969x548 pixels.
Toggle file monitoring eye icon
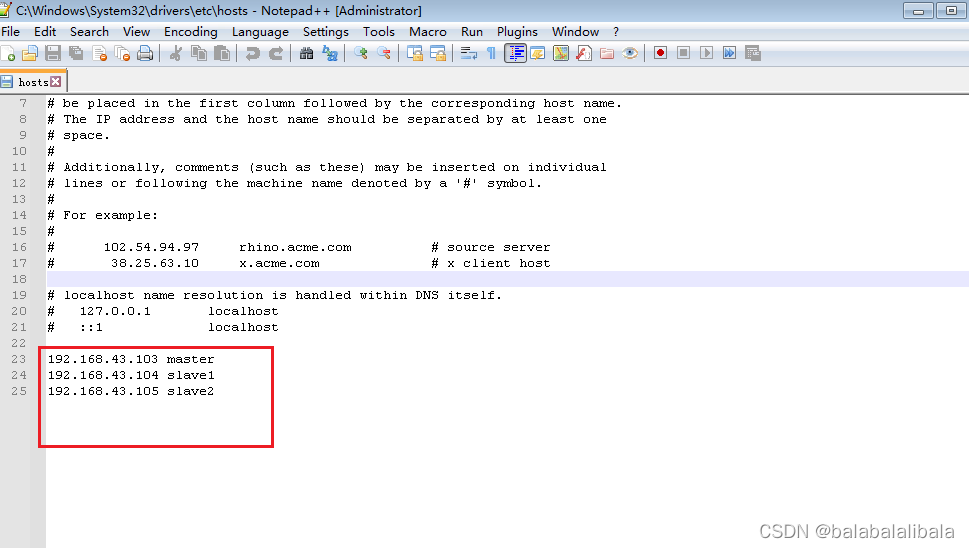[x=630, y=54]
